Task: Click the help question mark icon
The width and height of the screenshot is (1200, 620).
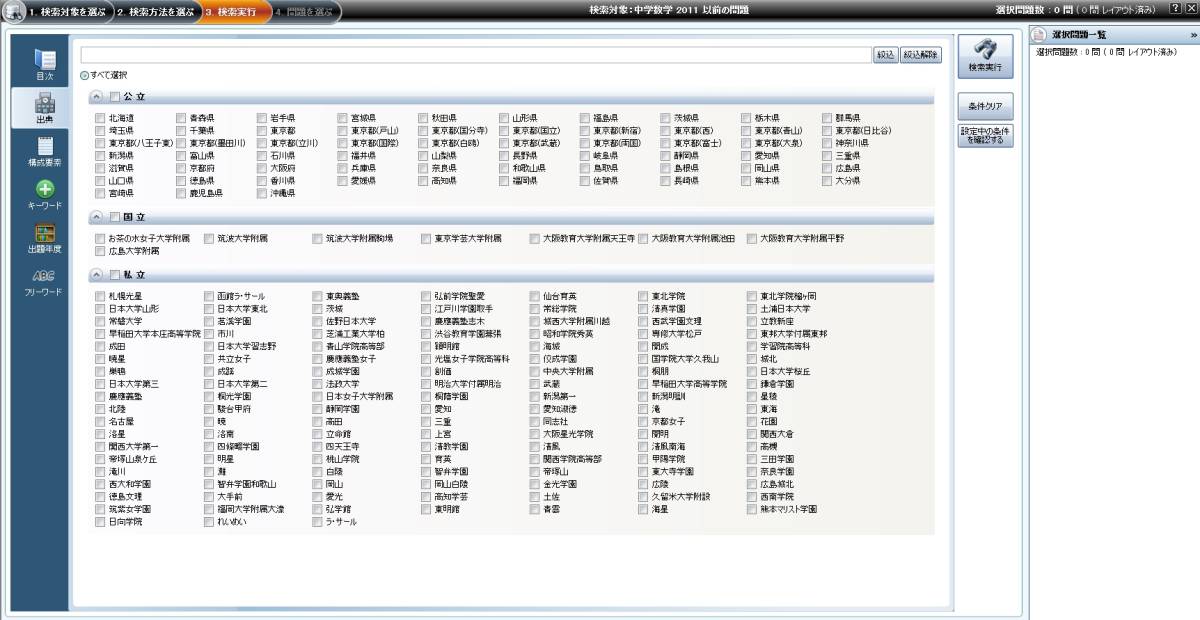Action: coord(1175,9)
